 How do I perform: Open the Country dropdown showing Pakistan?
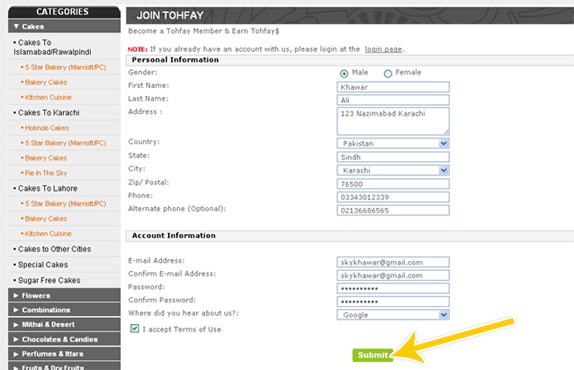pyautogui.click(x=393, y=143)
